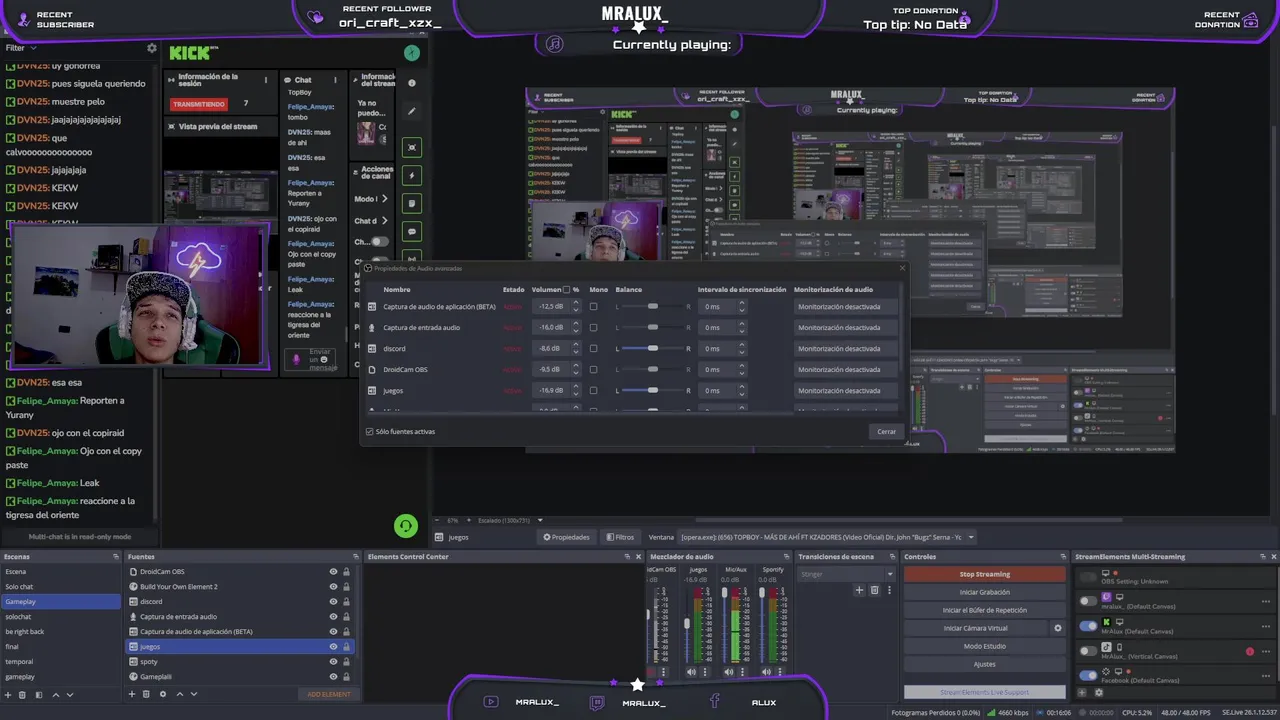Image resolution: width=1280 pixels, height=720 pixels.
Task: Hide the Build Your Own Element 2 source
Action: click(333, 587)
